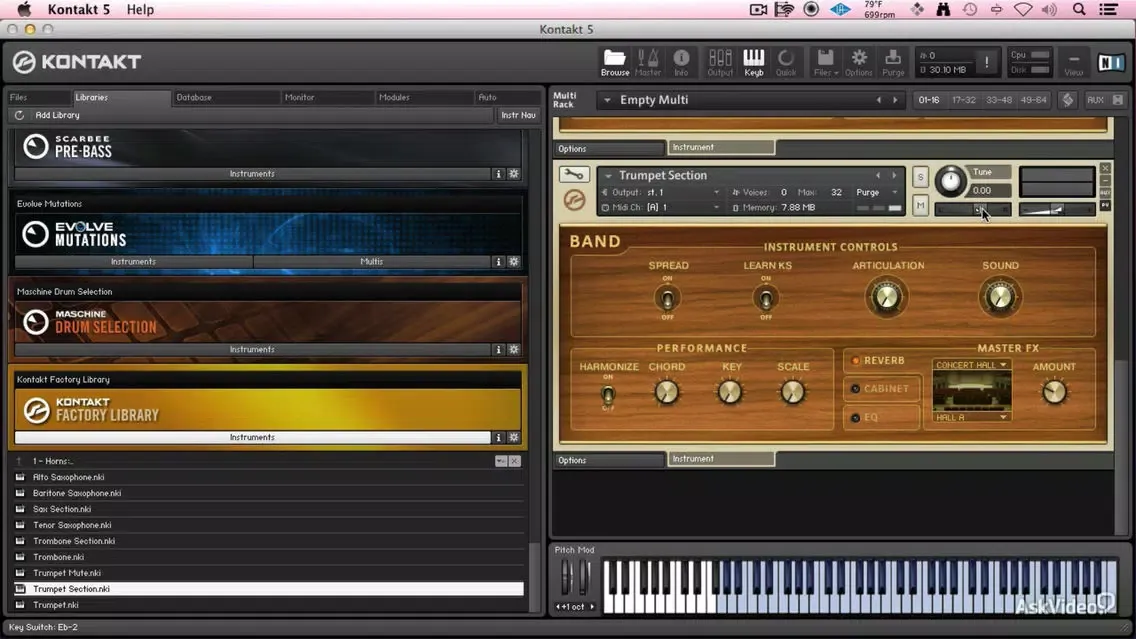Open Evolve Mutations Multis button
1136x639 pixels.
372,262
